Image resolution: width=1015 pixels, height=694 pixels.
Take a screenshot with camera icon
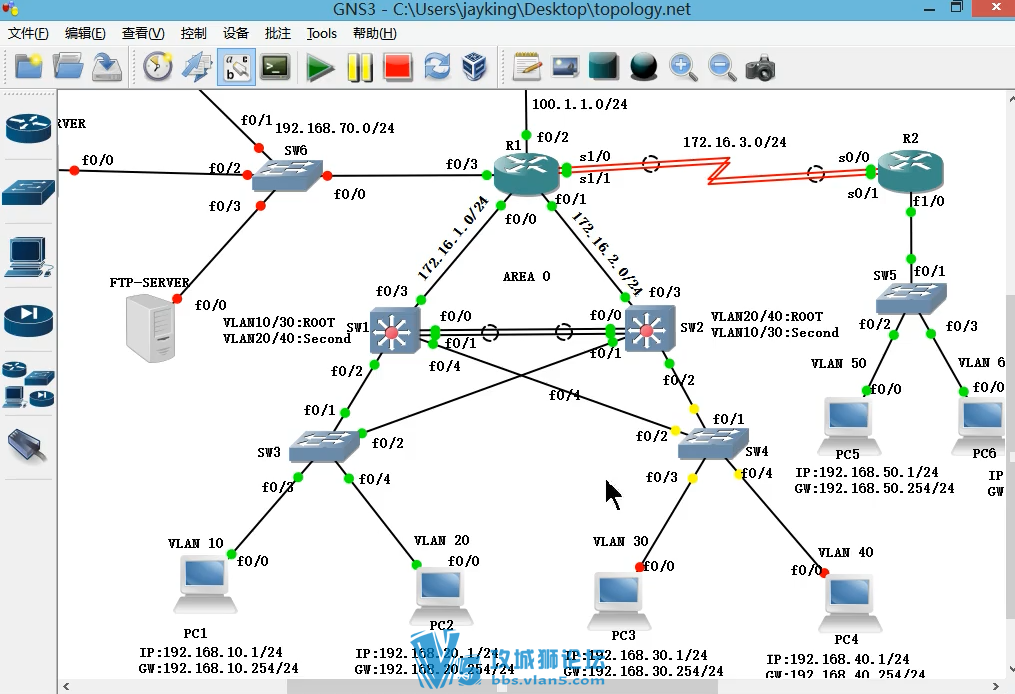[761, 68]
